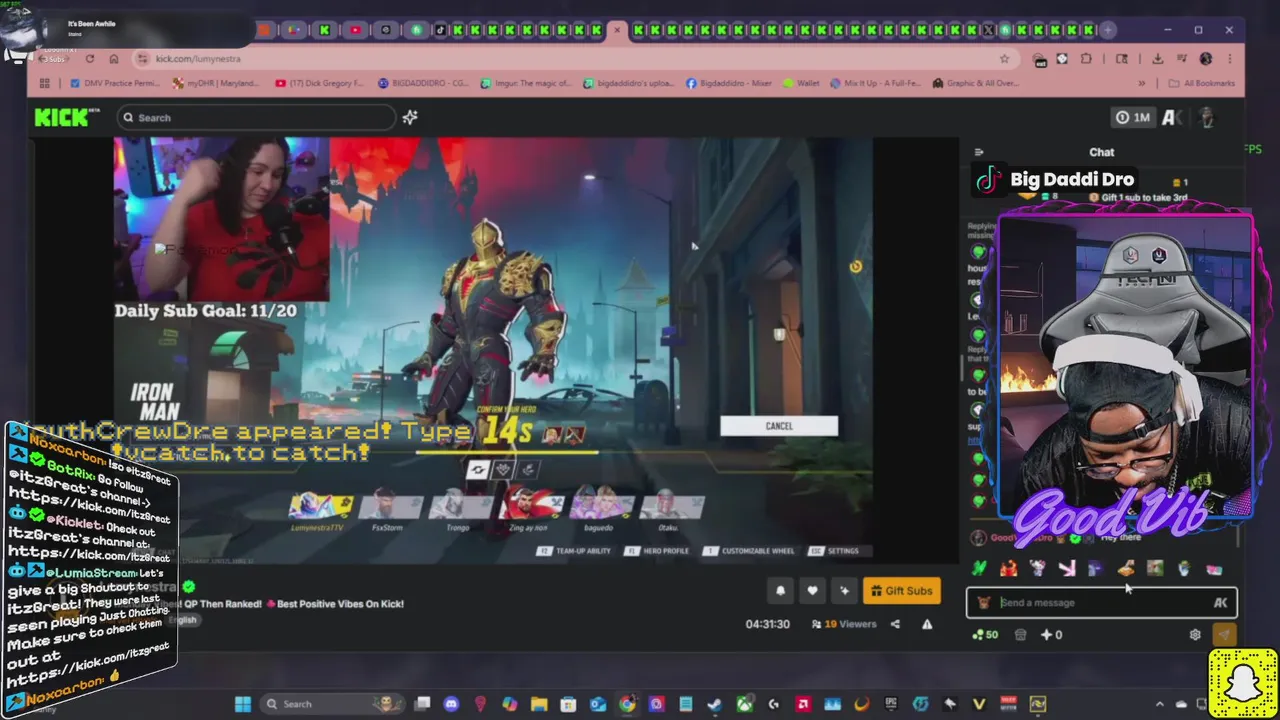Select the pink arrow quick emote
This screenshot has width=1280, height=720.
1066,568
